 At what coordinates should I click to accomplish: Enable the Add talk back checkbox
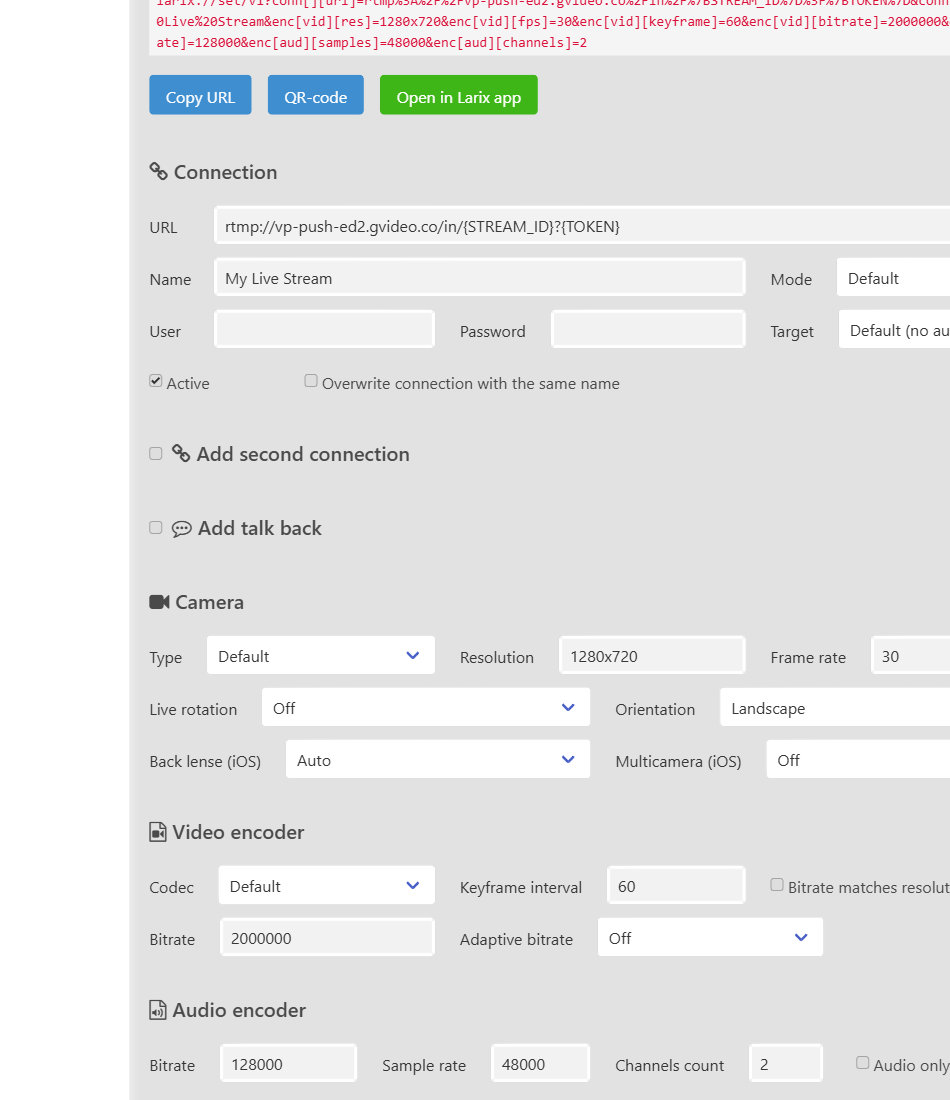click(x=156, y=528)
